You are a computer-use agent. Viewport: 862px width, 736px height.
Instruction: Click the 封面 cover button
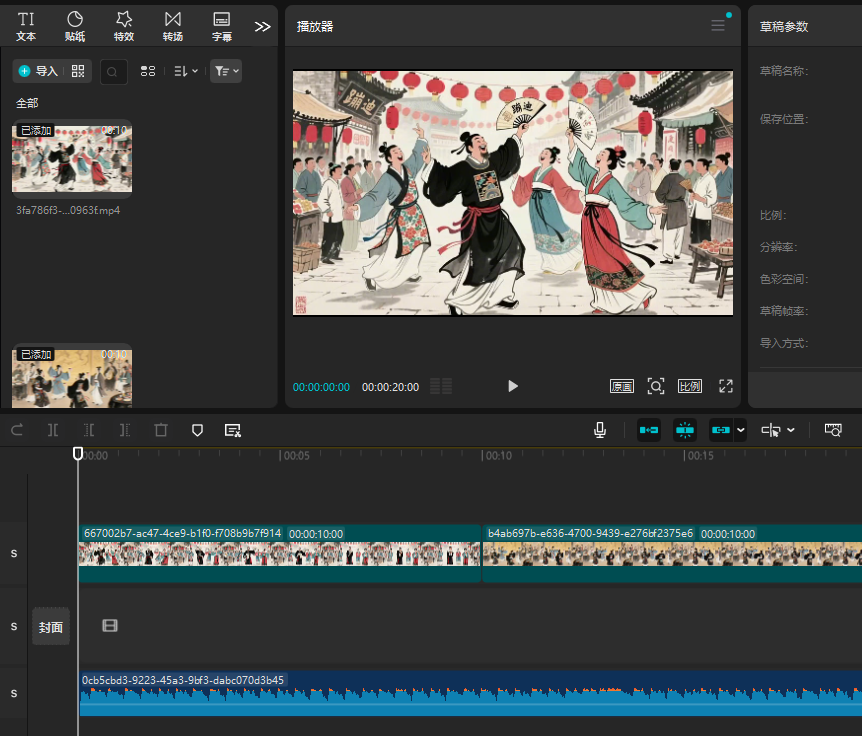point(51,627)
